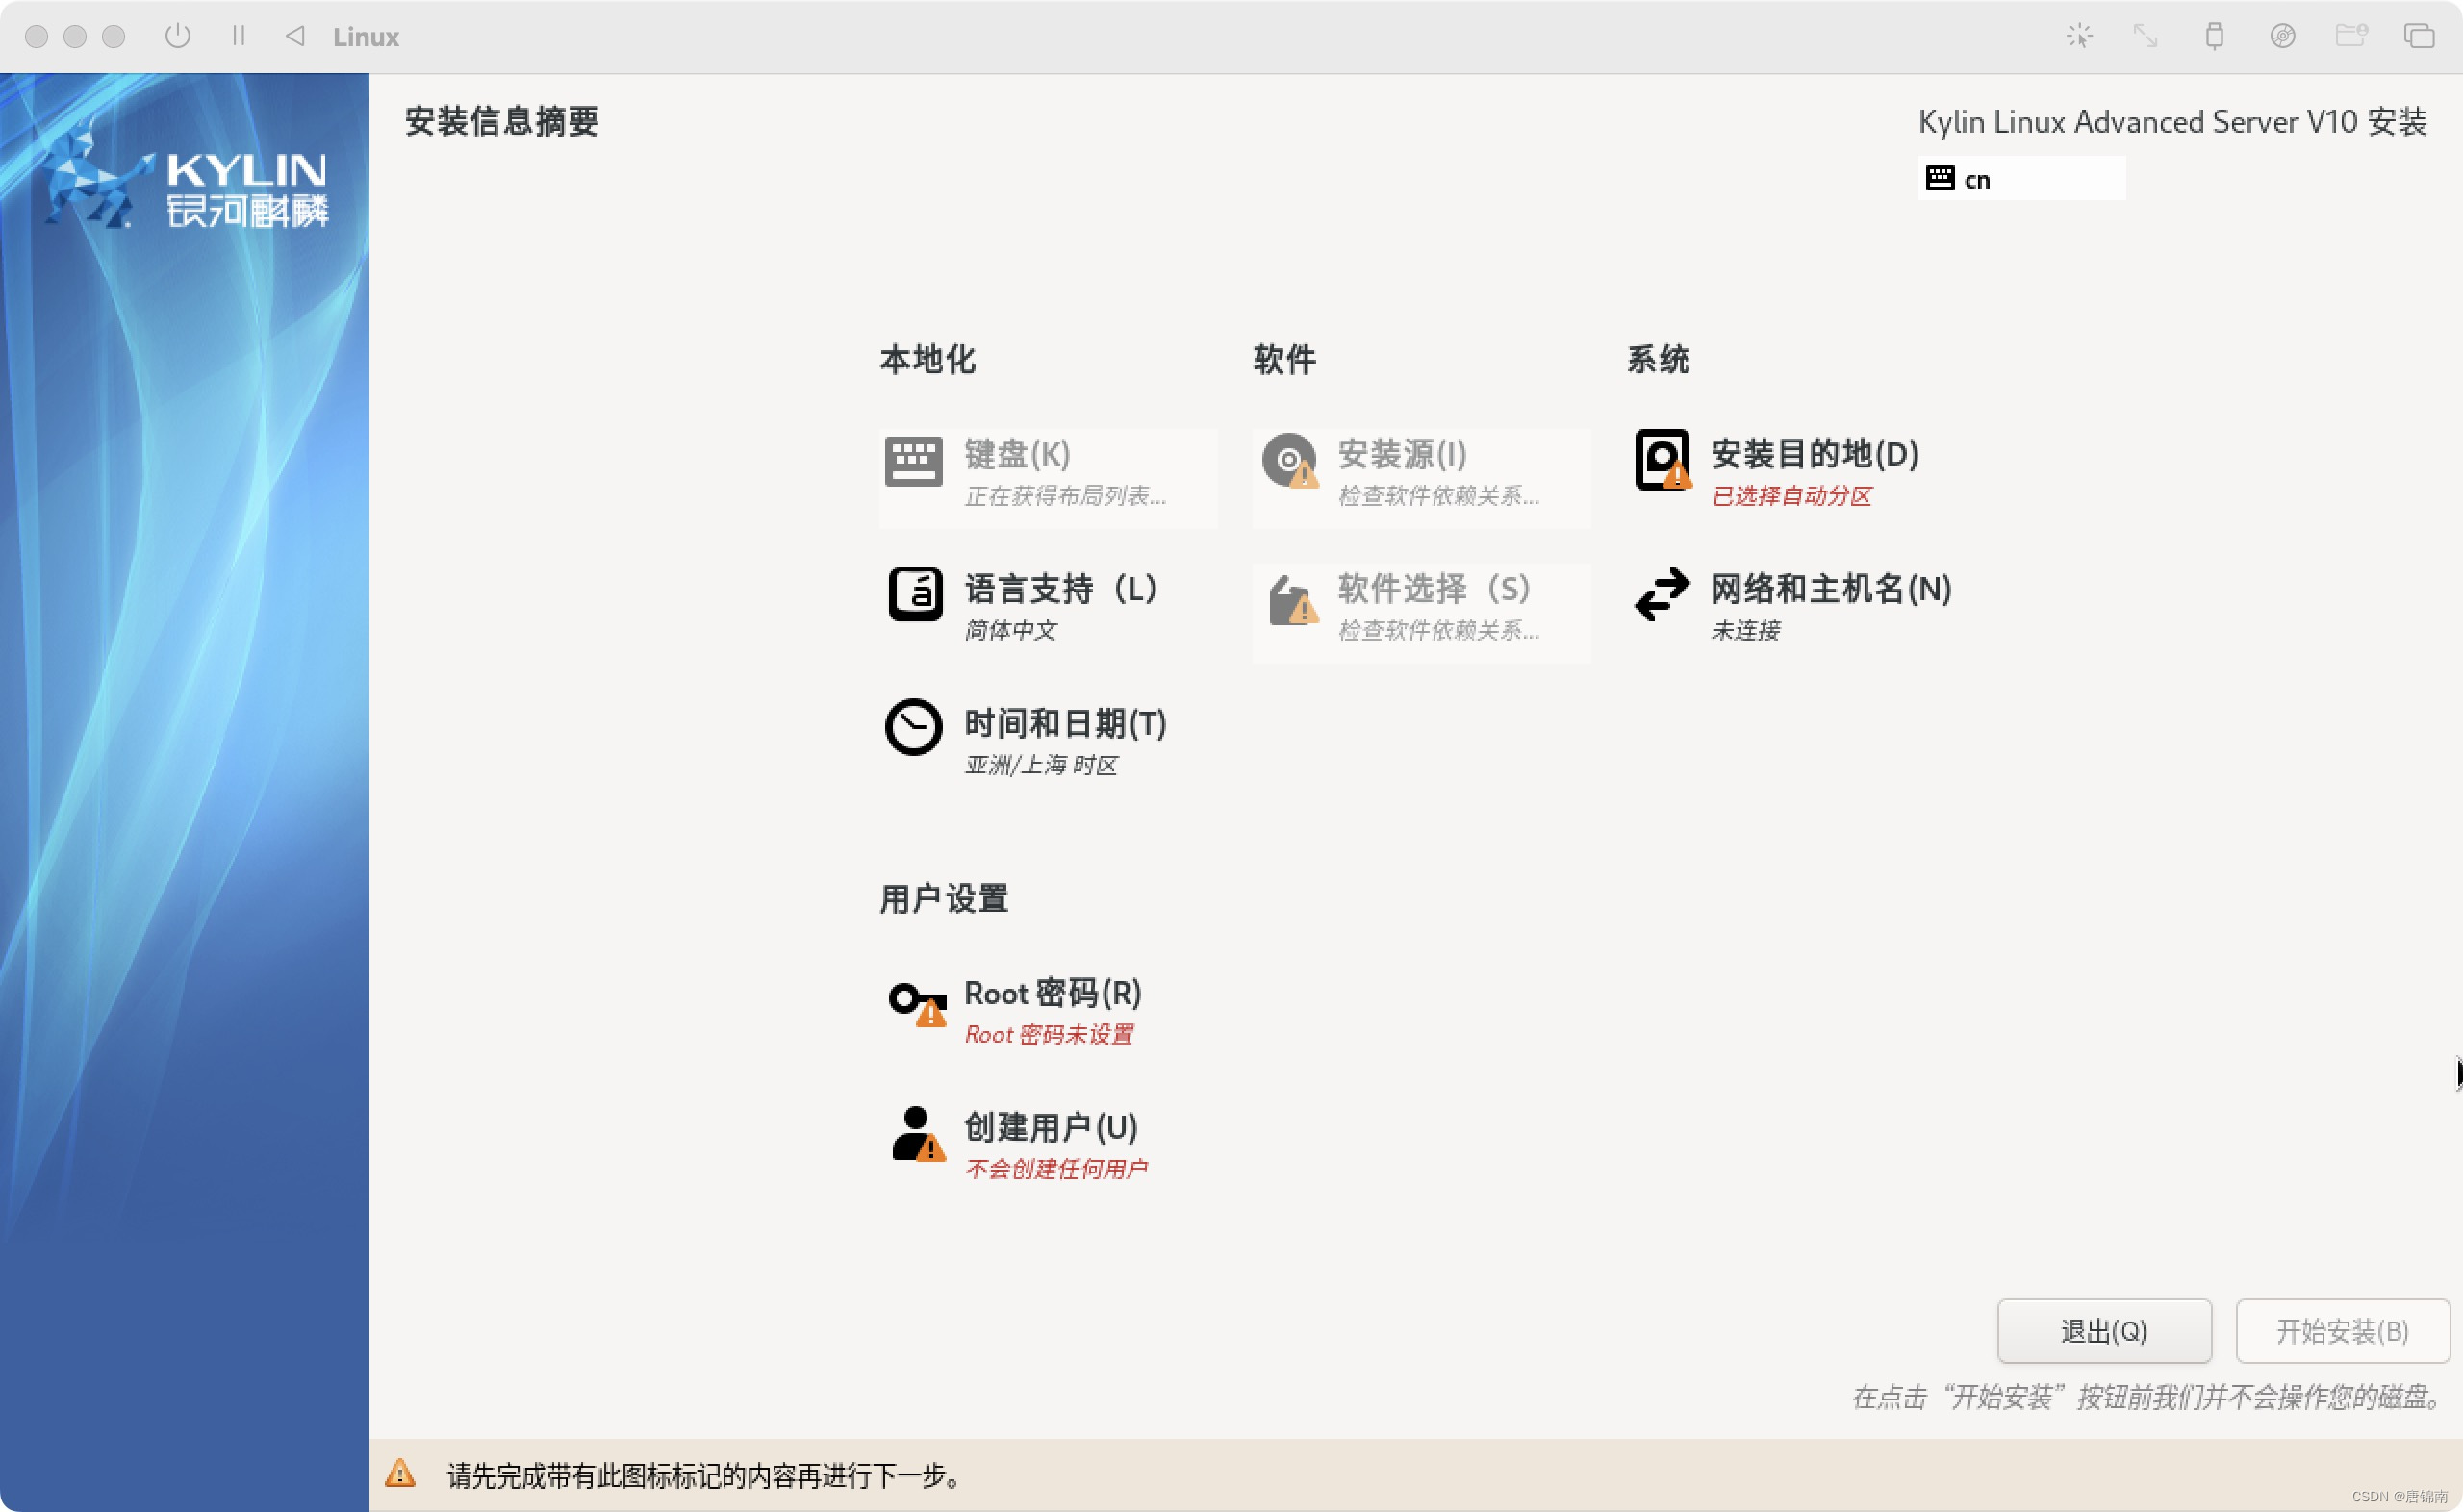The image size is (2463, 1512).
Task: Click the window overlay icon at top right
Action: point(2418,36)
